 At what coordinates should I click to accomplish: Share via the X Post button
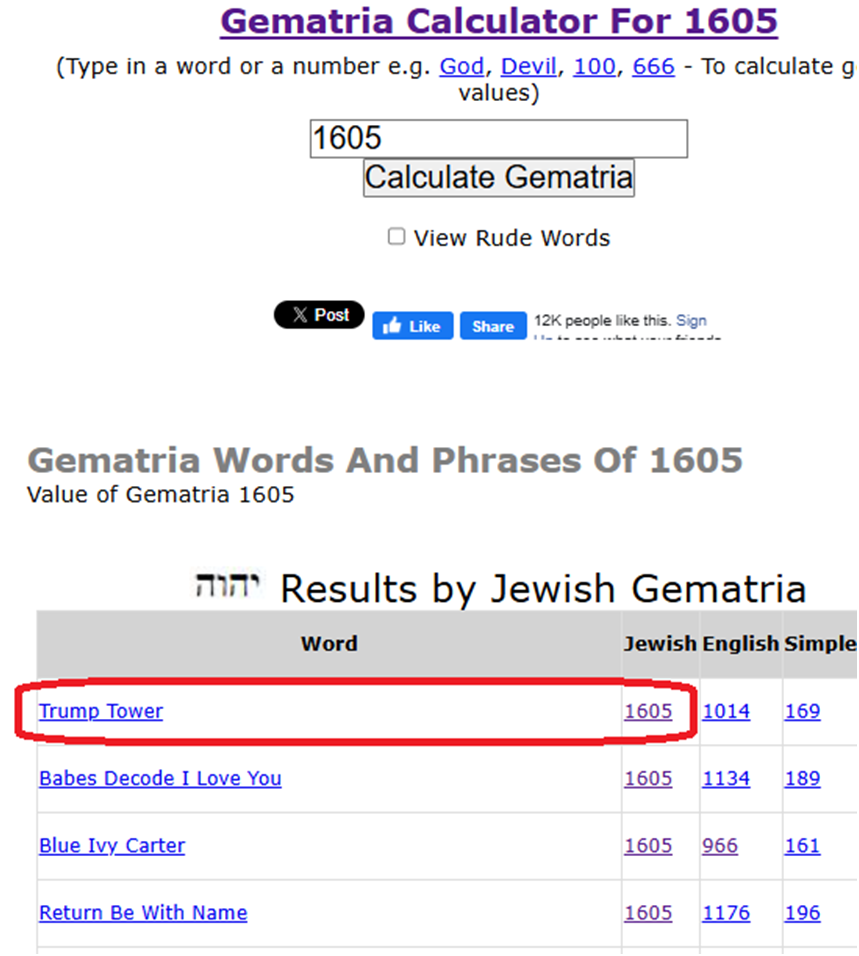(x=319, y=315)
